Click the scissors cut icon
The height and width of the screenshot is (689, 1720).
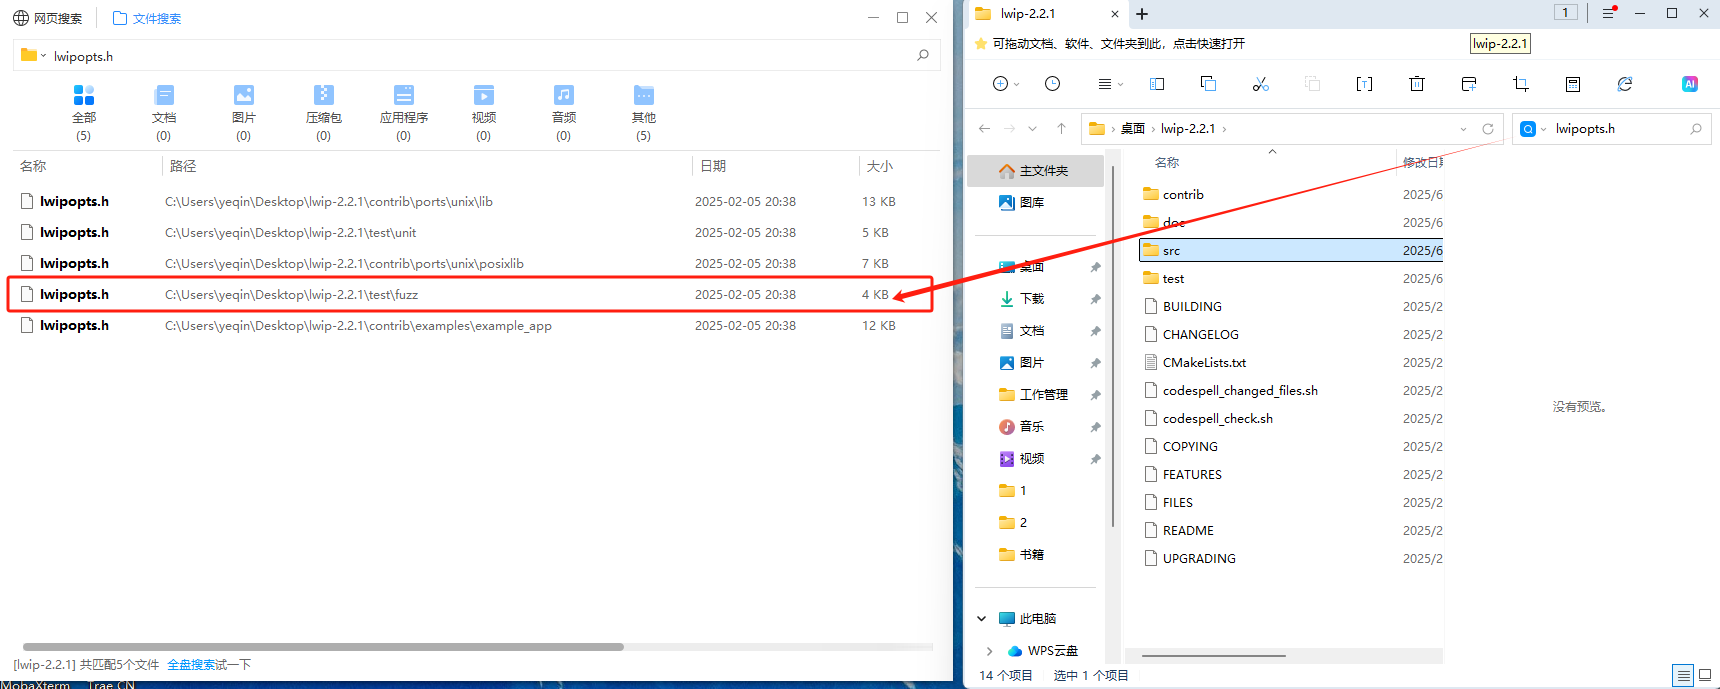click(1260, 84)
